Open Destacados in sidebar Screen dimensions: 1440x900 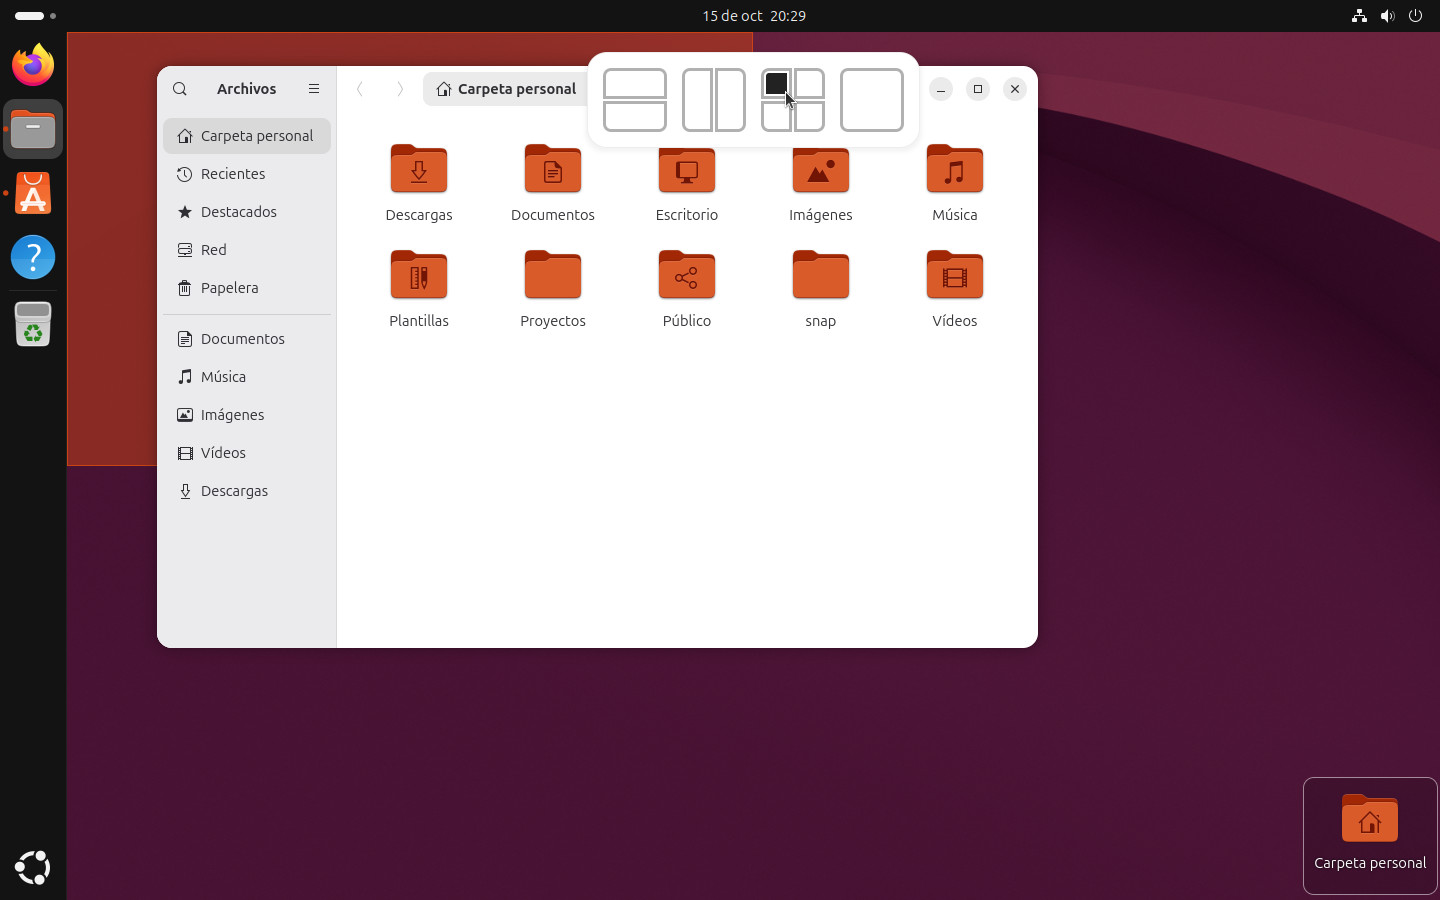(247, 212)
